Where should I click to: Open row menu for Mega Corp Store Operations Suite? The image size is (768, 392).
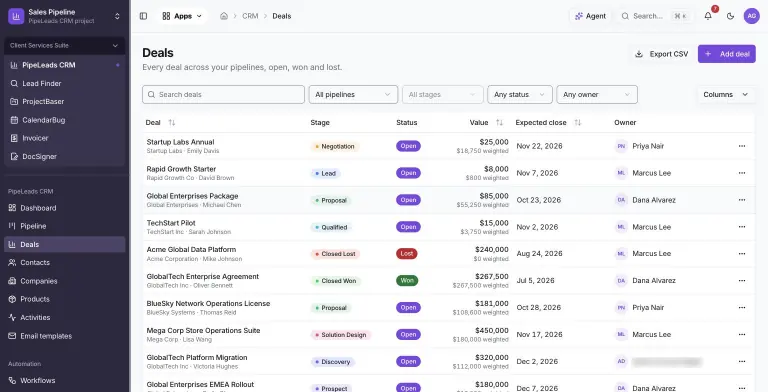tap(742, 335)
